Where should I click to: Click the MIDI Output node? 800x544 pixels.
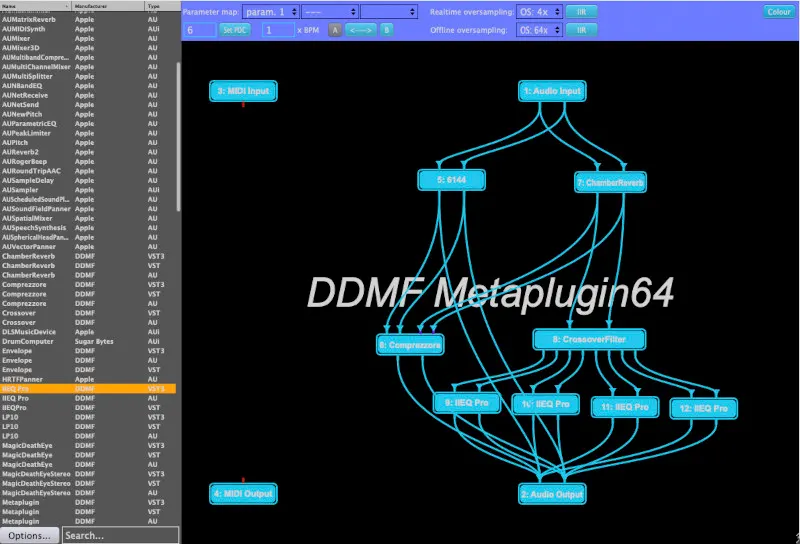coord(242,494)
